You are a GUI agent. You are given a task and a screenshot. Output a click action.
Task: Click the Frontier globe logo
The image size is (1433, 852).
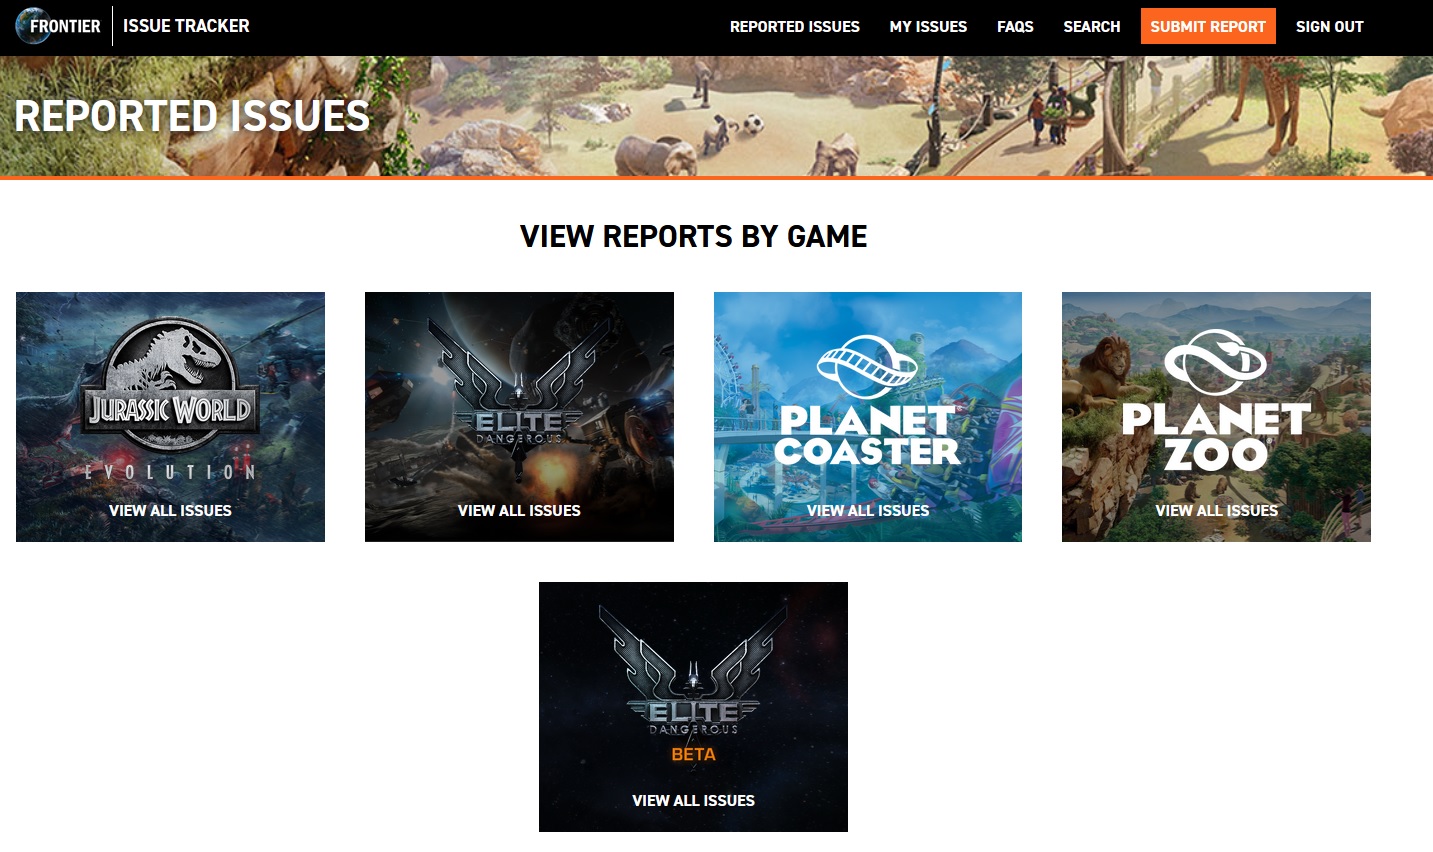click(59, 26)
